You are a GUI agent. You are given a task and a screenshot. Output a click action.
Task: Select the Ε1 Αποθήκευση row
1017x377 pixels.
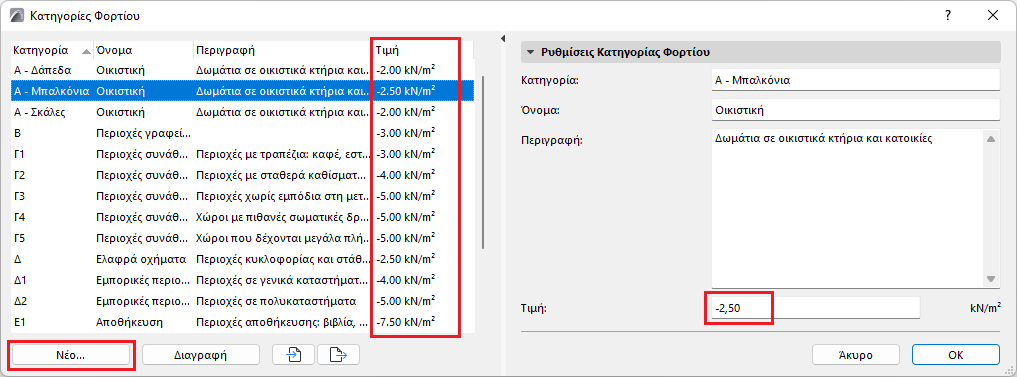pos(243,322)
